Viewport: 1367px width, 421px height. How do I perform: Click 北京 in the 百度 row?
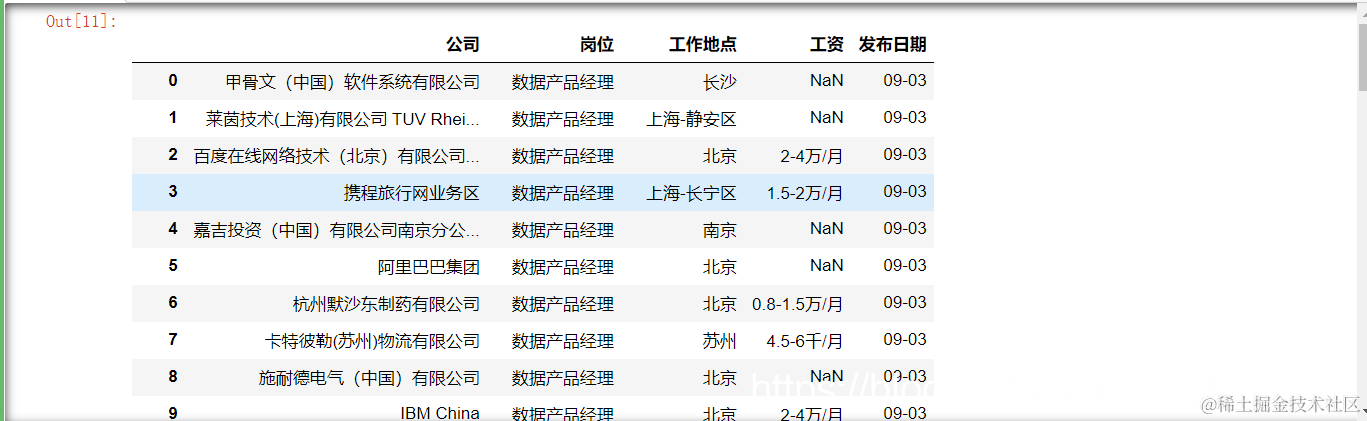click(720, 156)
